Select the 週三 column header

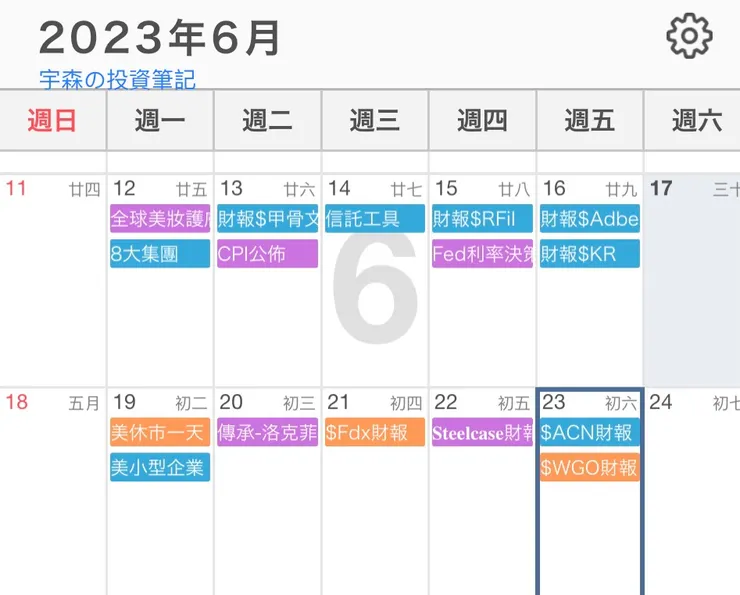(375, 120)
